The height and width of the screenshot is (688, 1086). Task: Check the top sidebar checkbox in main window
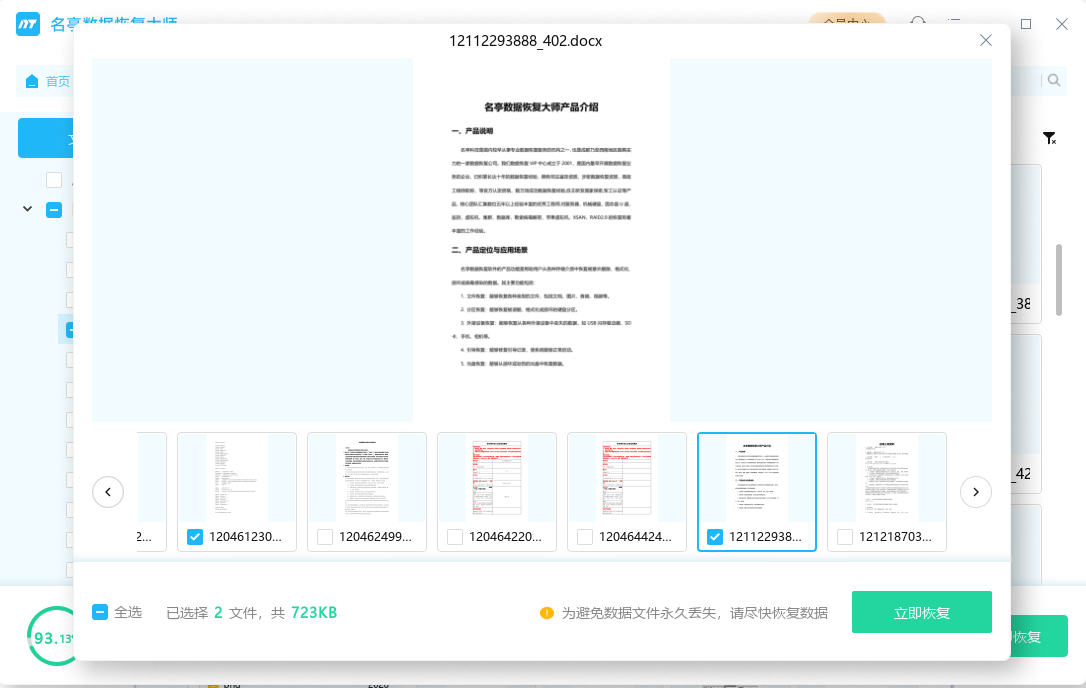54,180
